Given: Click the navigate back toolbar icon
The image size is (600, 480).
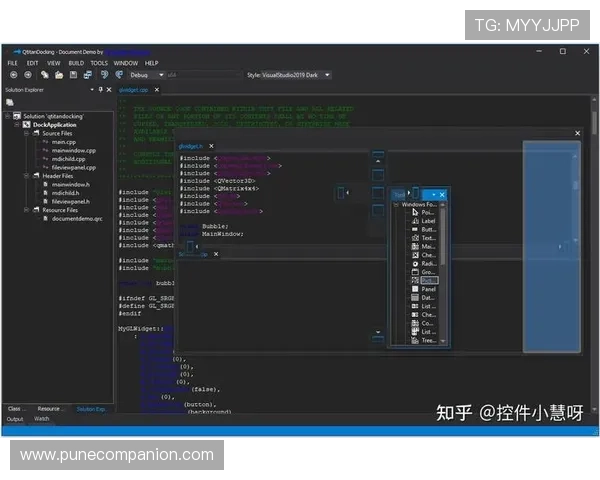Looking at the screenshot, I should click(13, 74).
